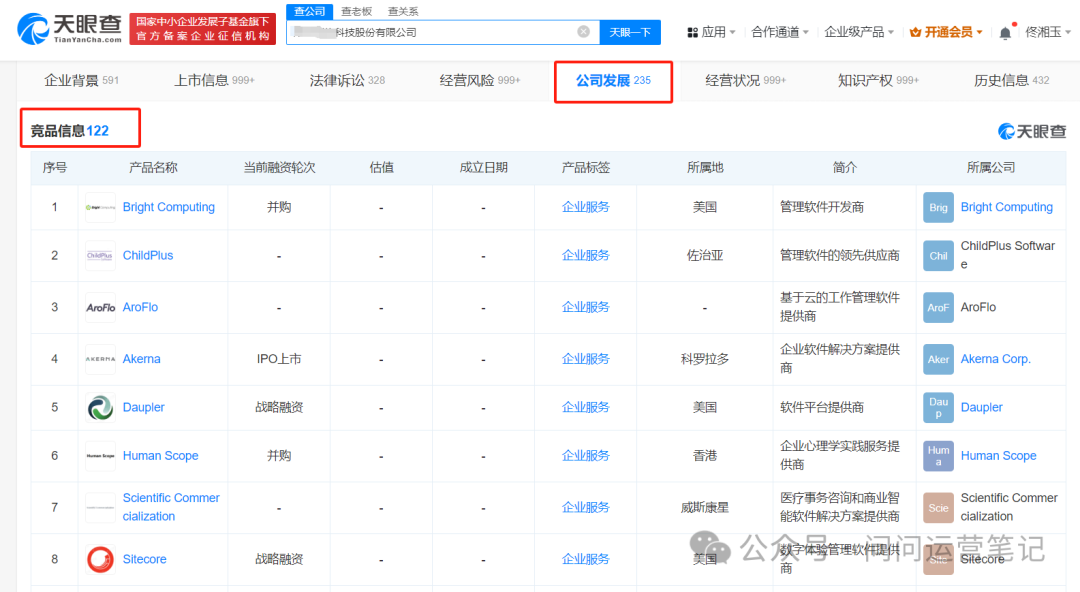1080x592 pixels.
Task: Open the Akerna Corp. company link
Action: point(995,359)
